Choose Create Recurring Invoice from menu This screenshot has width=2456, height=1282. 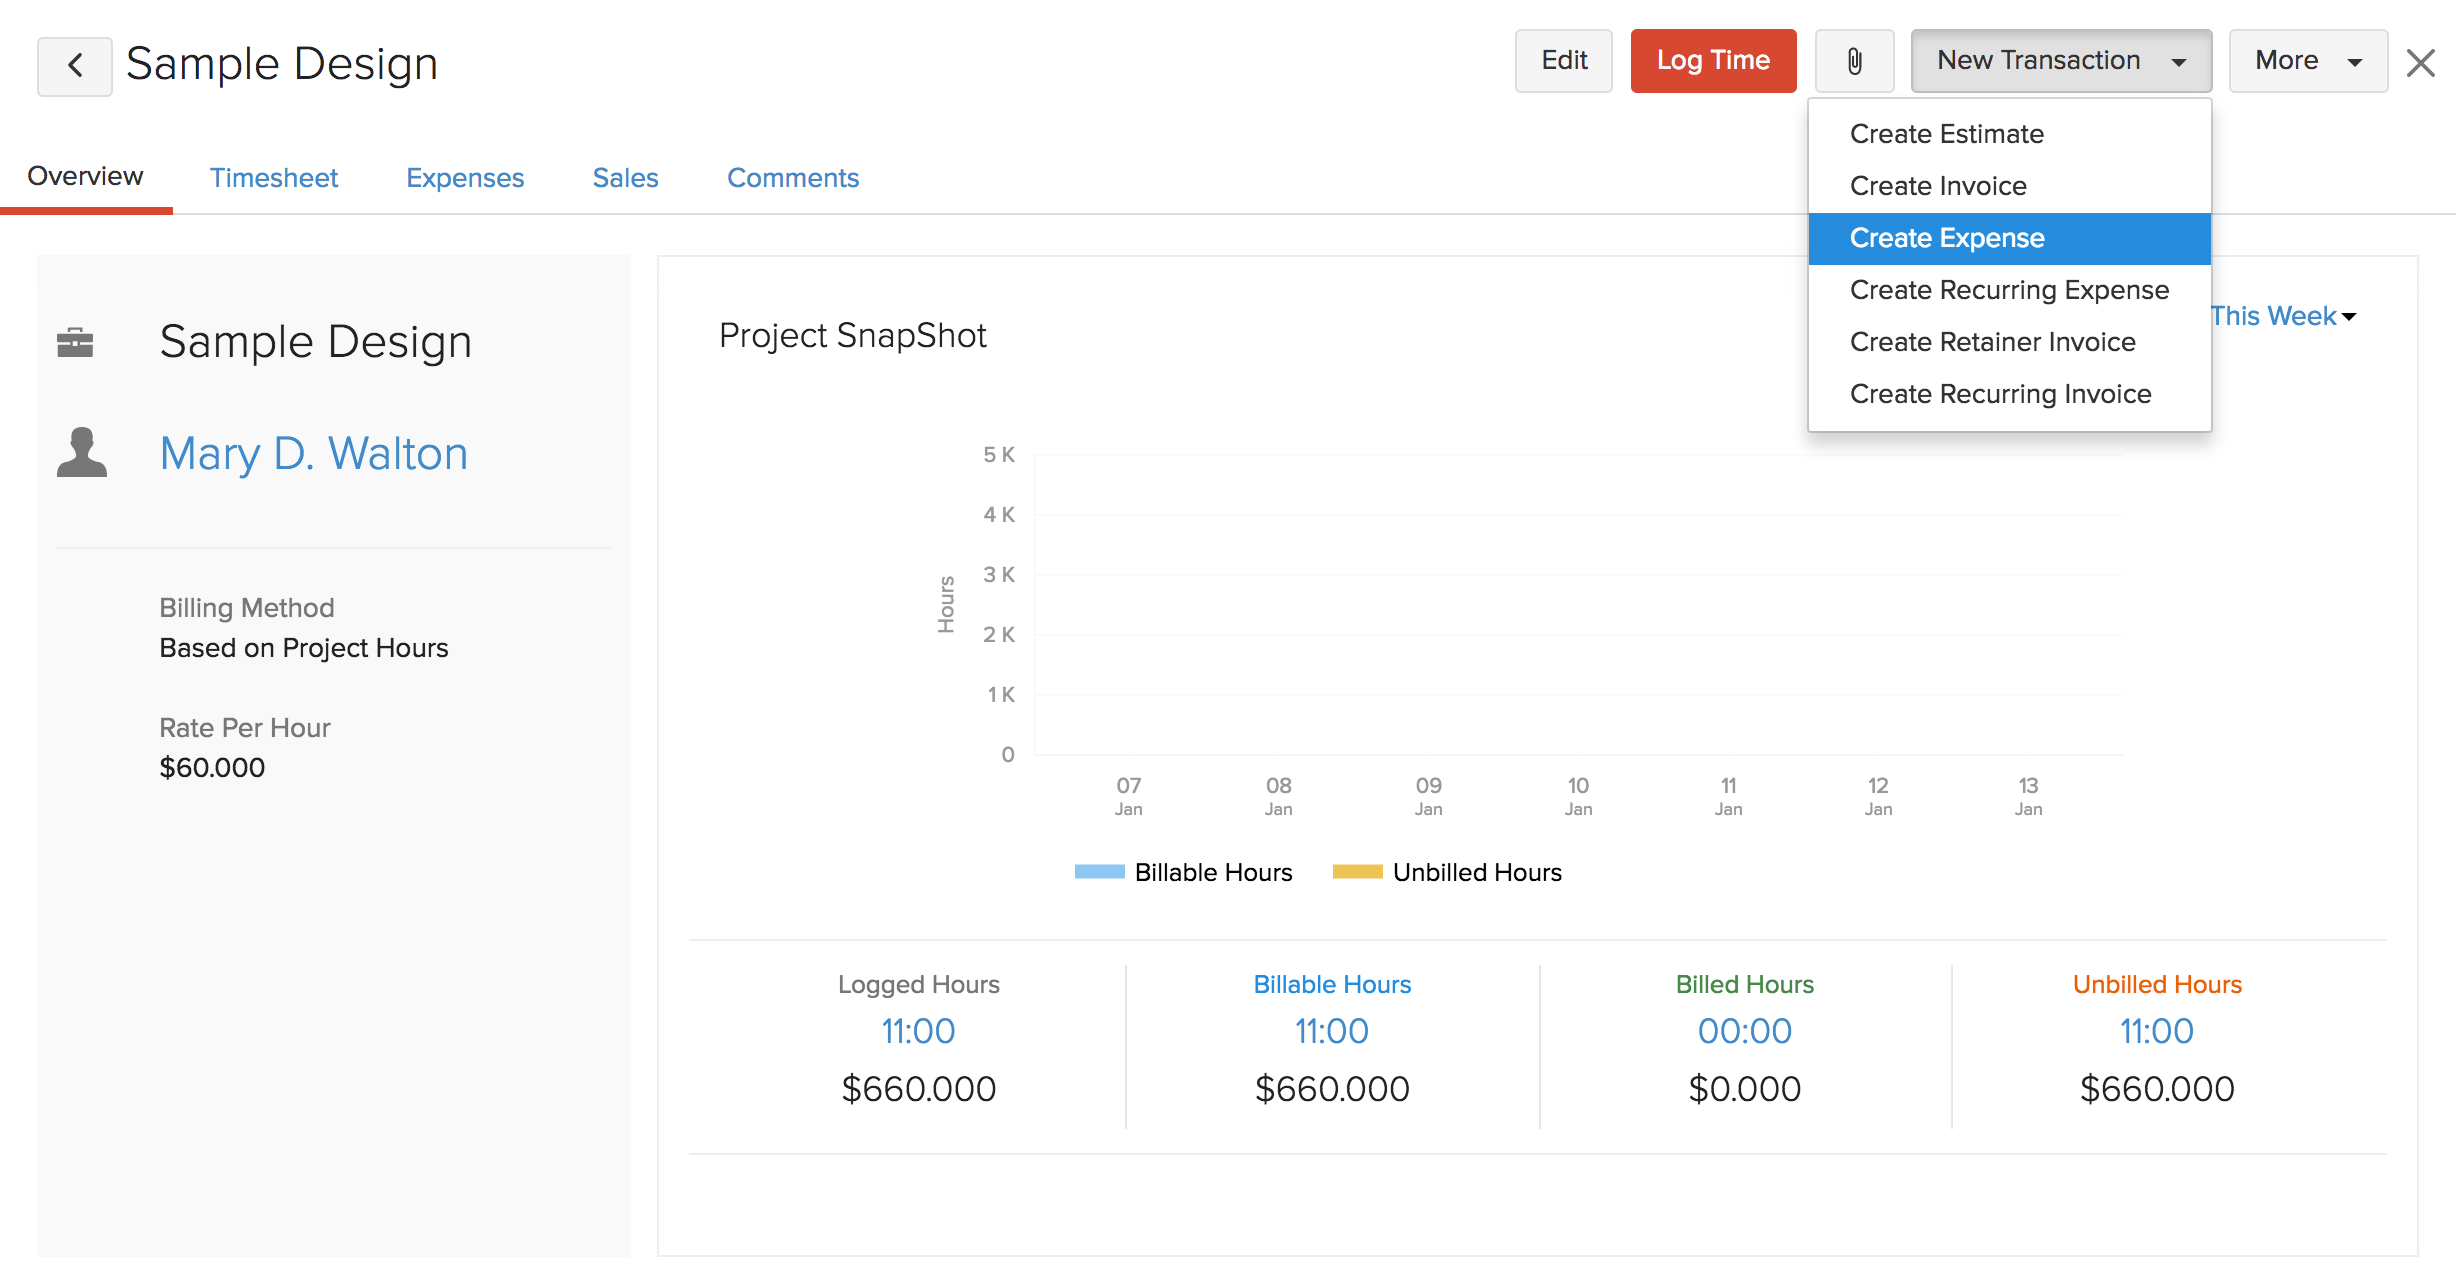click(2000, 394)
